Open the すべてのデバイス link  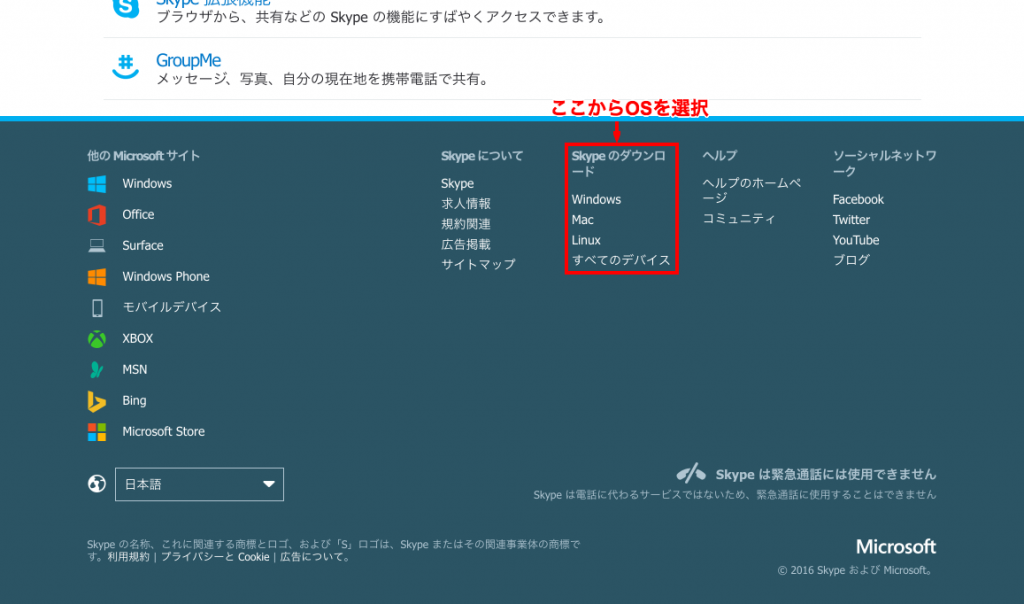pyautogui.click(x=621, y=260)
